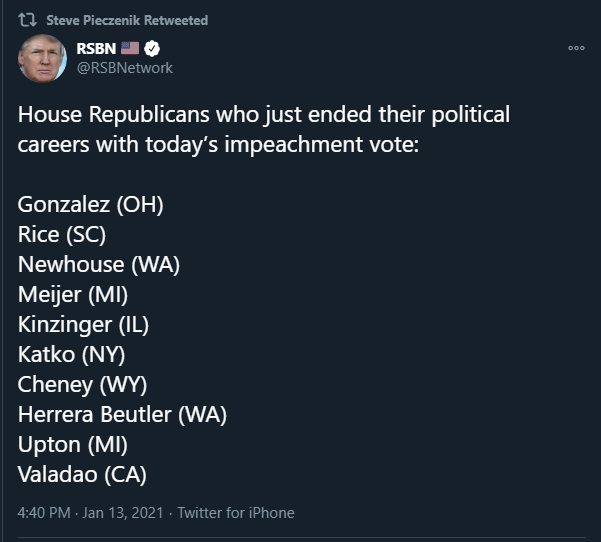Click the Upton (MI) line in tweet

tap(73, 444)
